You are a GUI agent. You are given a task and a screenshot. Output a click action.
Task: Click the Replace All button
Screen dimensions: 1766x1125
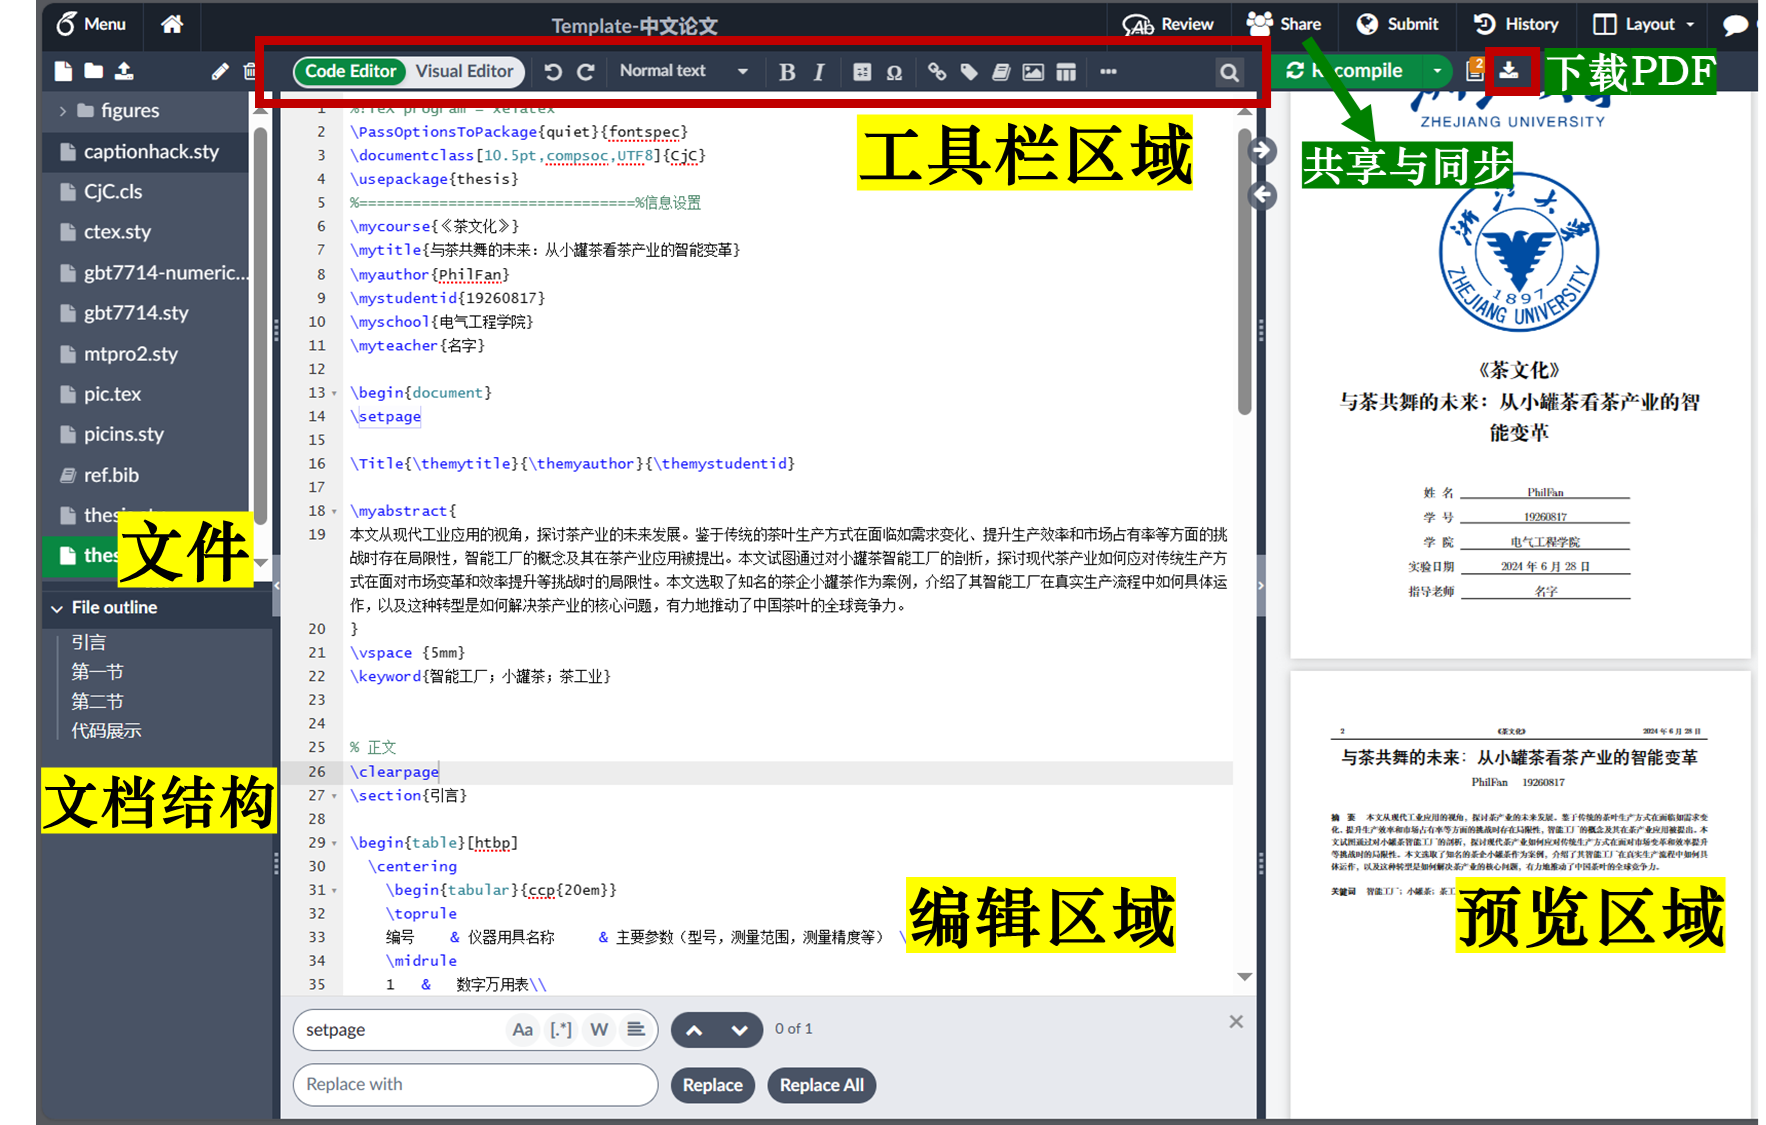(x=821, y=1085)
